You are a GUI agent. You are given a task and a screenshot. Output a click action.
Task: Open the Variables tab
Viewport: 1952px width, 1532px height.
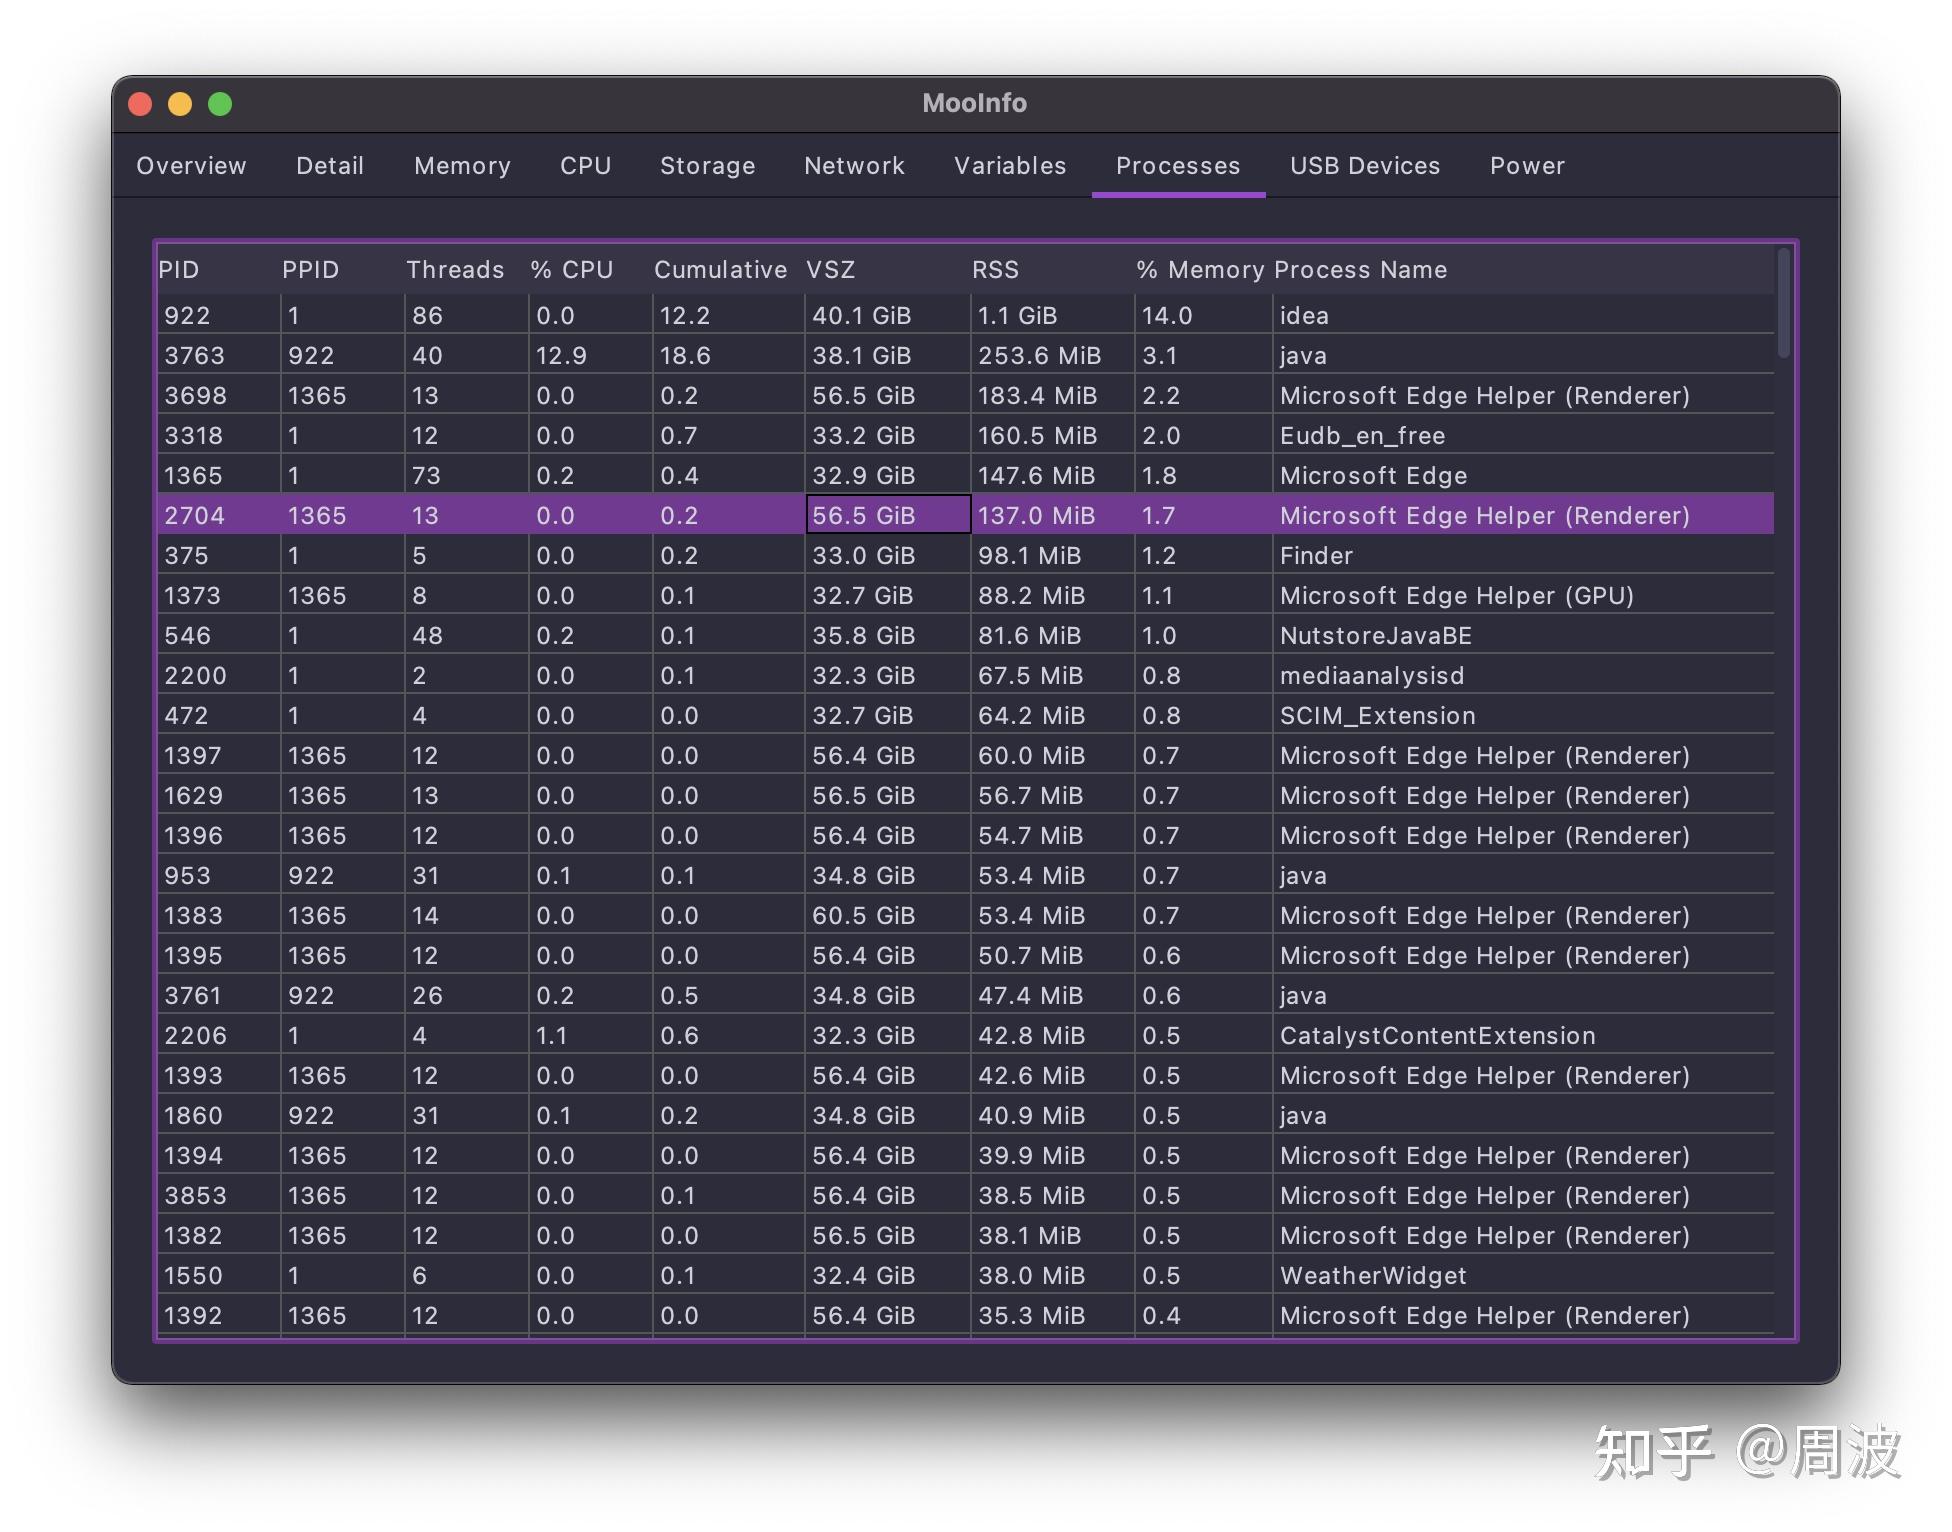coord(1010,166)
